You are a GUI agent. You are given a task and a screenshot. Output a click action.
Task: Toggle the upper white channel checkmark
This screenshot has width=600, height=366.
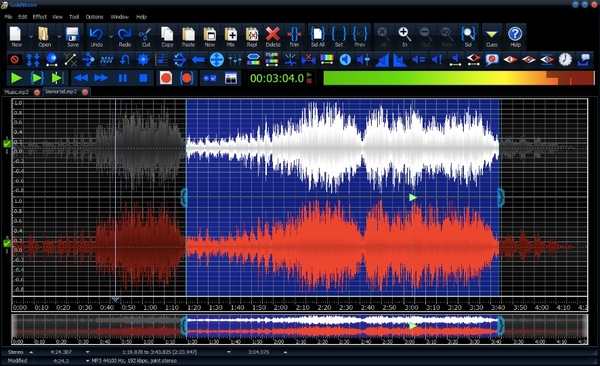pyautogui.click(x=7, y=144)
